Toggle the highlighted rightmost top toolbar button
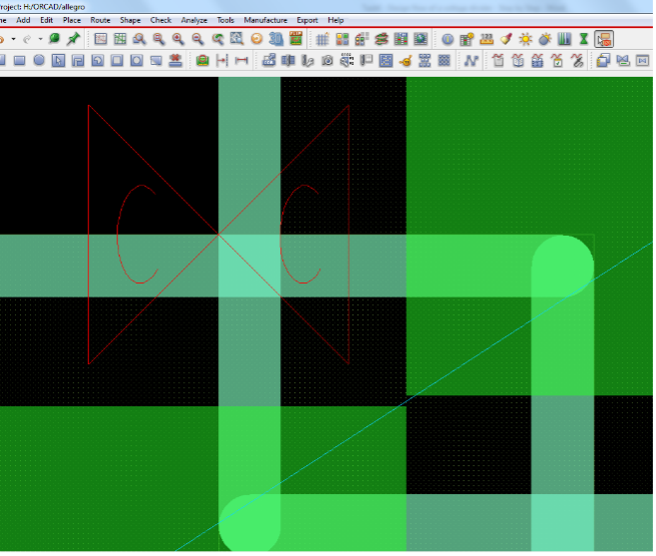Viewport: 656px width, 556px height. coord(603,39)
